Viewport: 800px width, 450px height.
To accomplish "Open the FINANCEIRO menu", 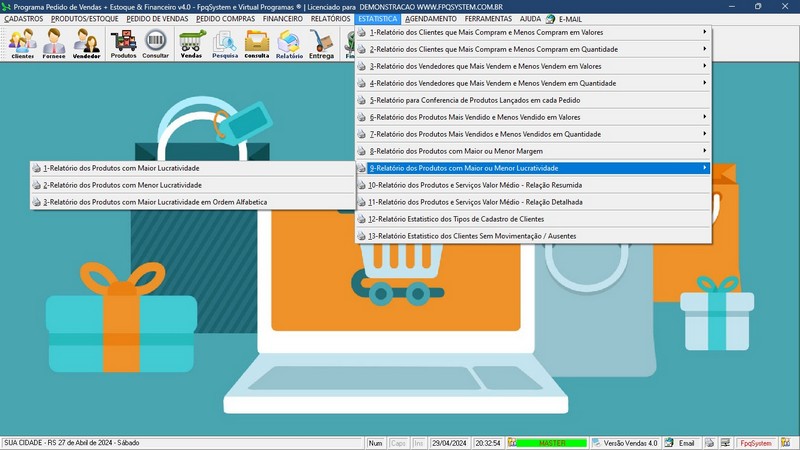I will 283,19.
